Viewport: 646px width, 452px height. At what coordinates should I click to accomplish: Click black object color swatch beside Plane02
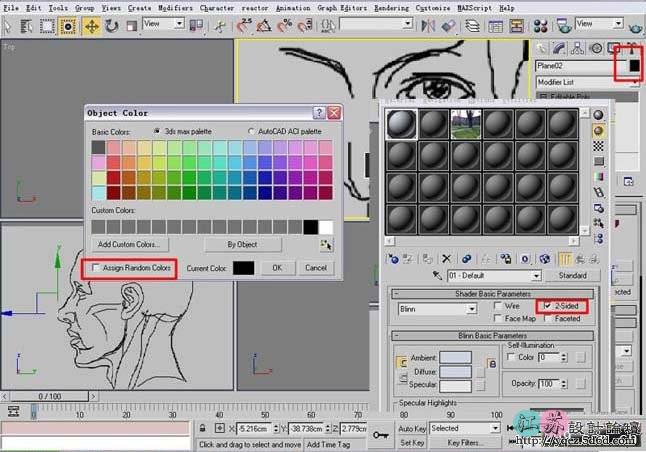click(x=635, y=66)
